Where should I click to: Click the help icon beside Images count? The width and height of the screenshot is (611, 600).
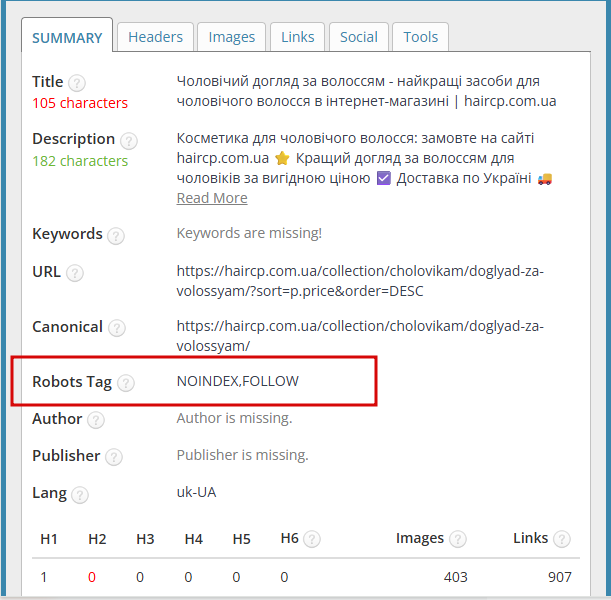click(x=457, y=540)
